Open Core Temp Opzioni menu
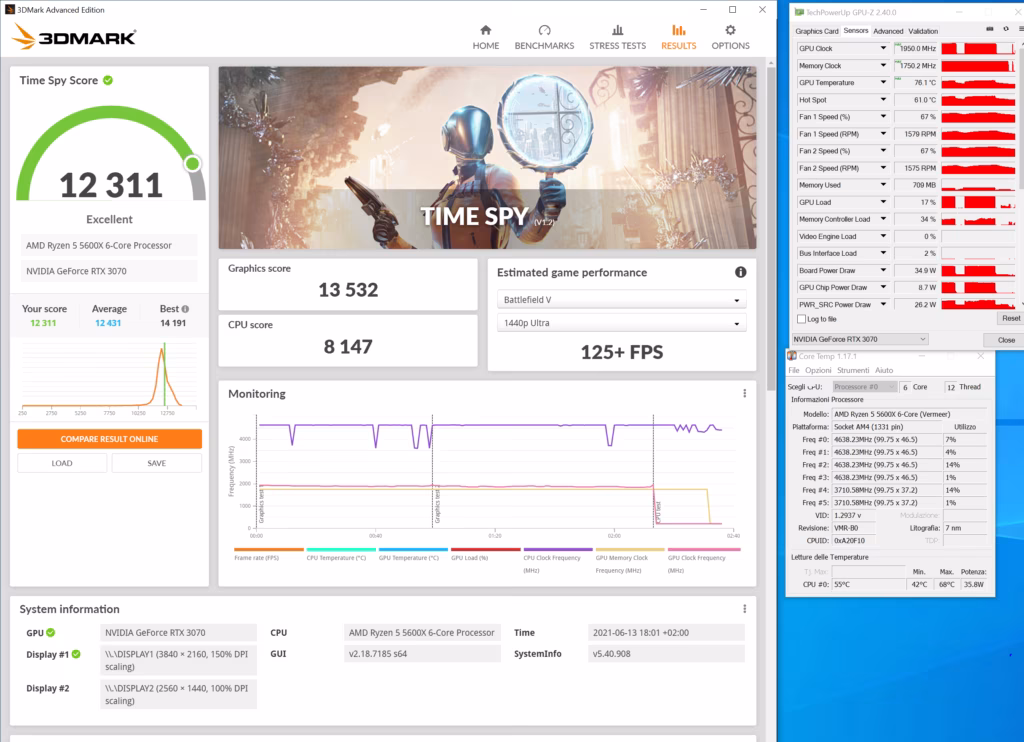The image size is (1024, 742). [818, 370]
